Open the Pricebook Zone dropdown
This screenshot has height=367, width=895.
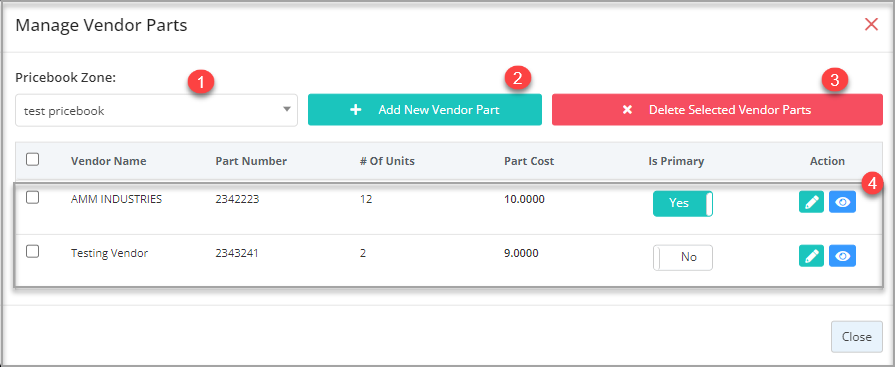[x=156, y=110]
